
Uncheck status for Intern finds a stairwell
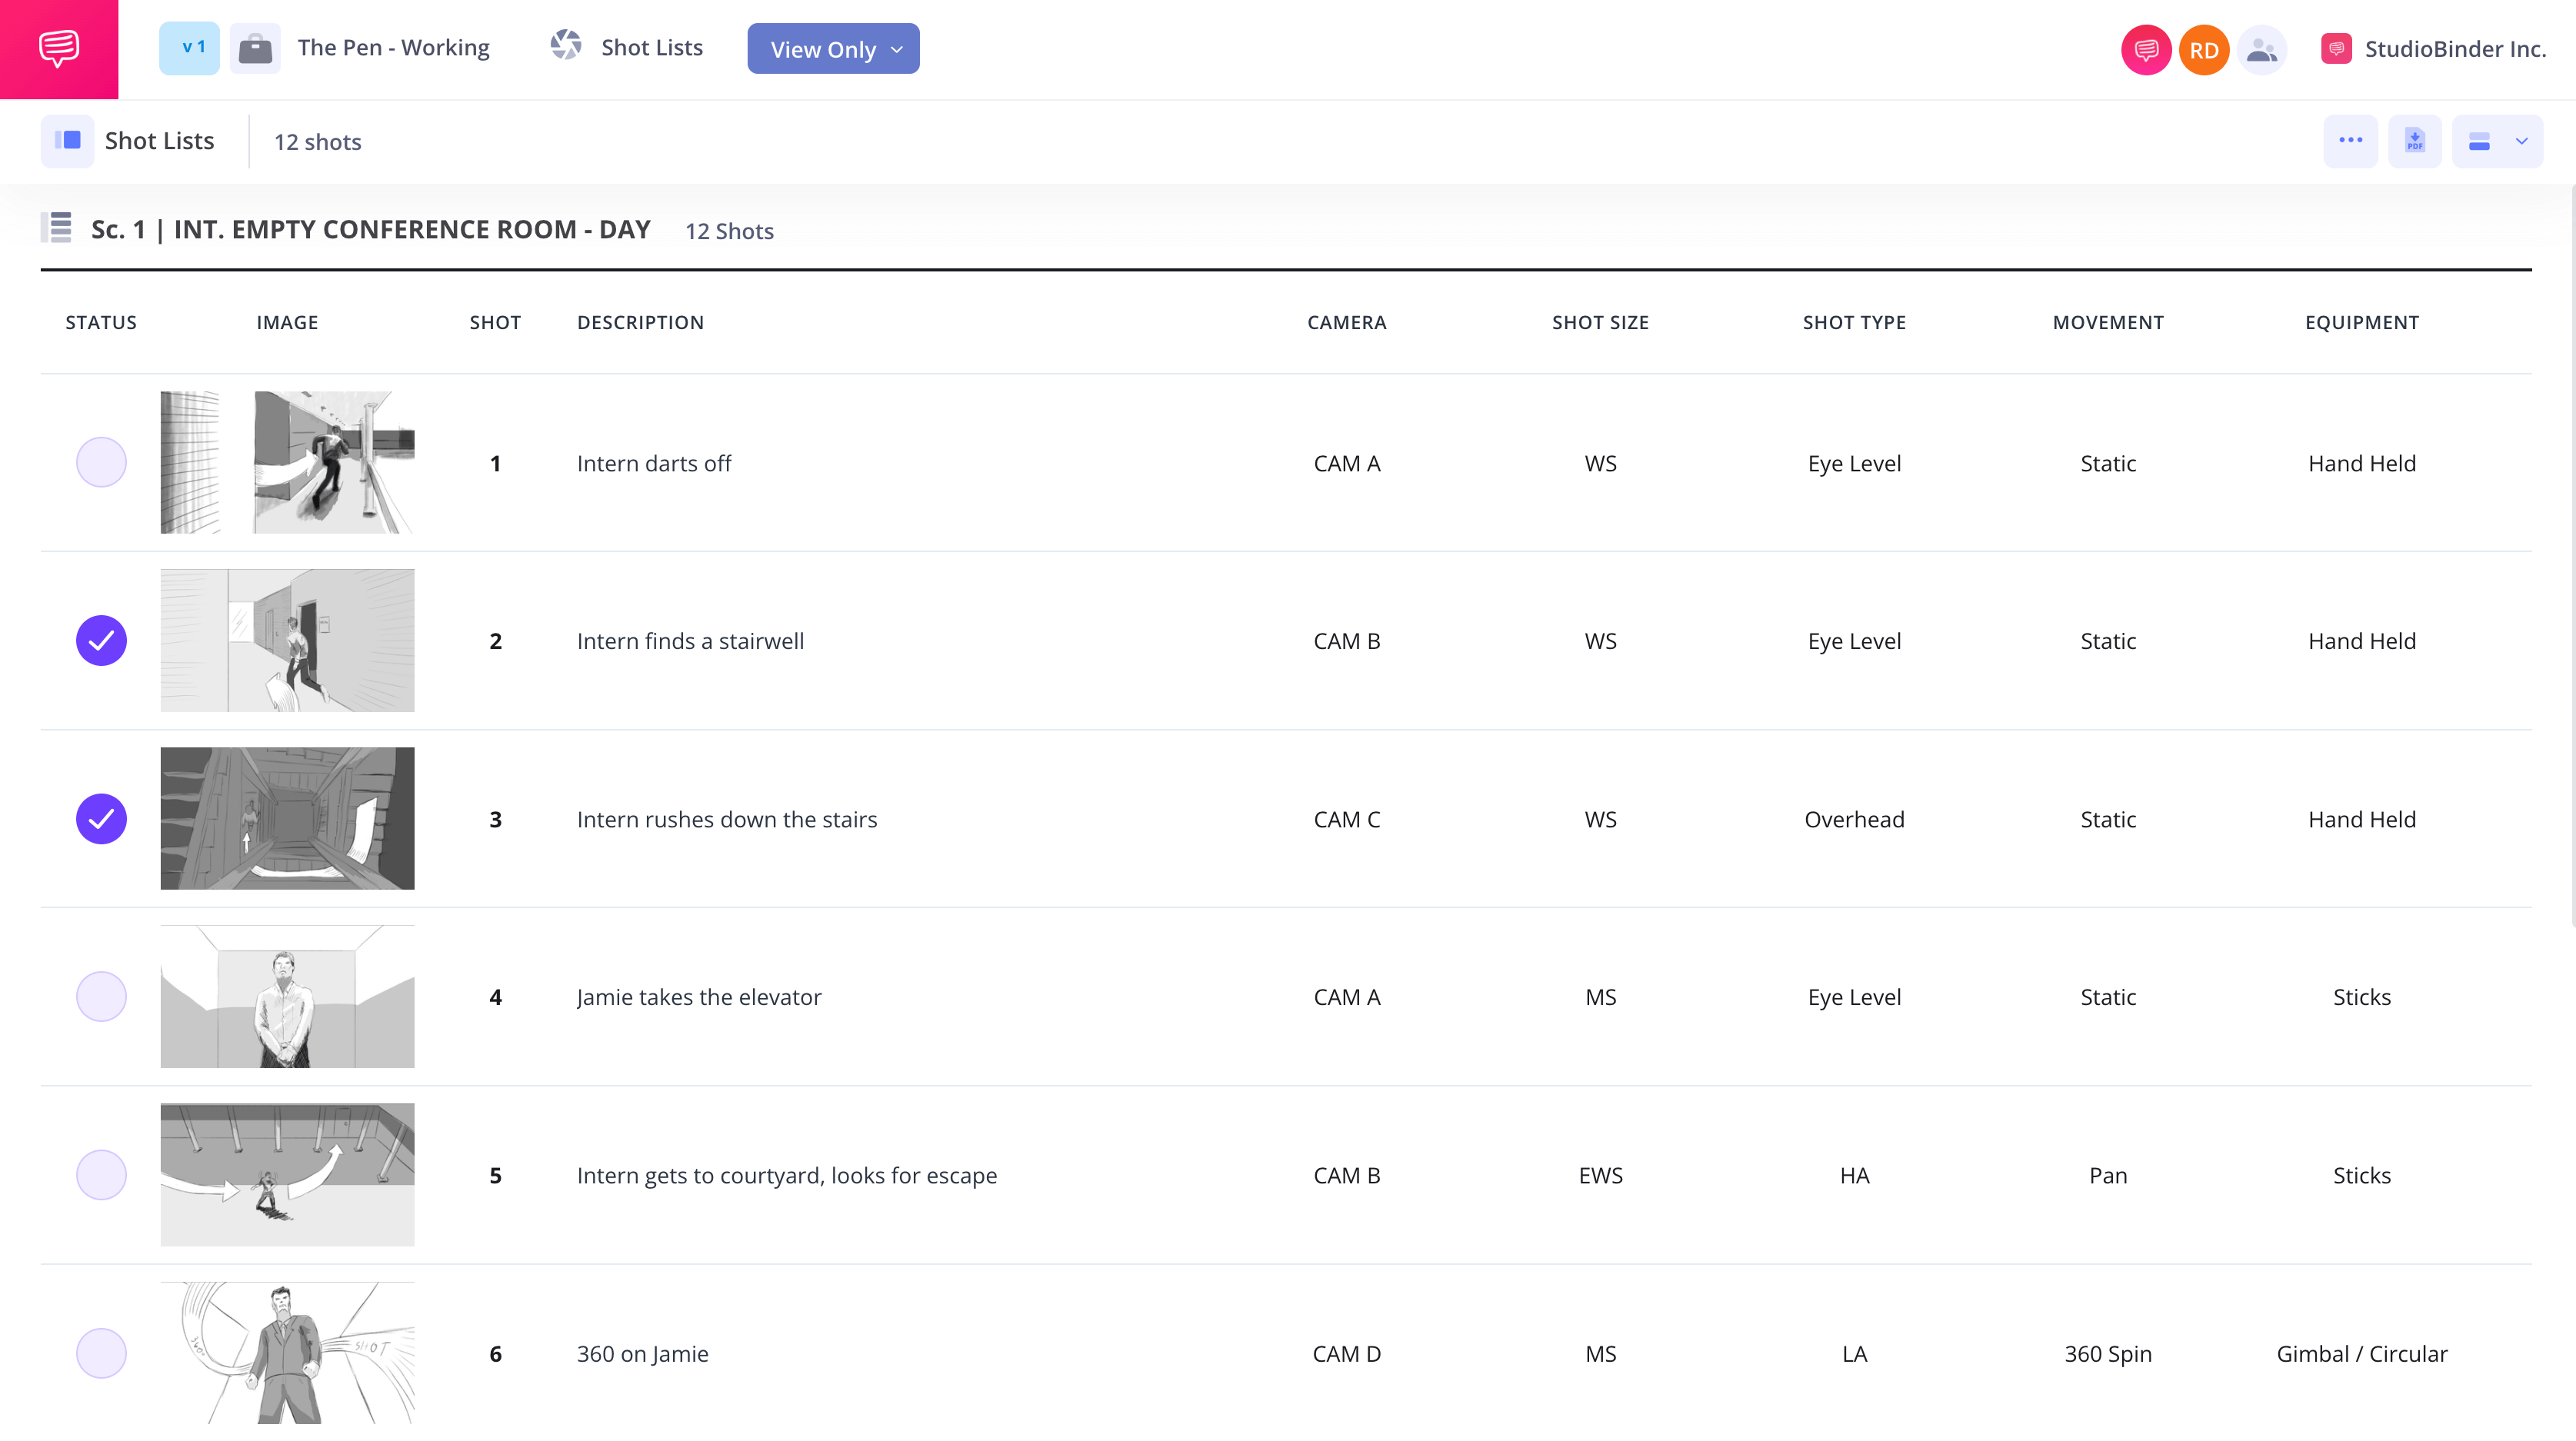(101, 640)
